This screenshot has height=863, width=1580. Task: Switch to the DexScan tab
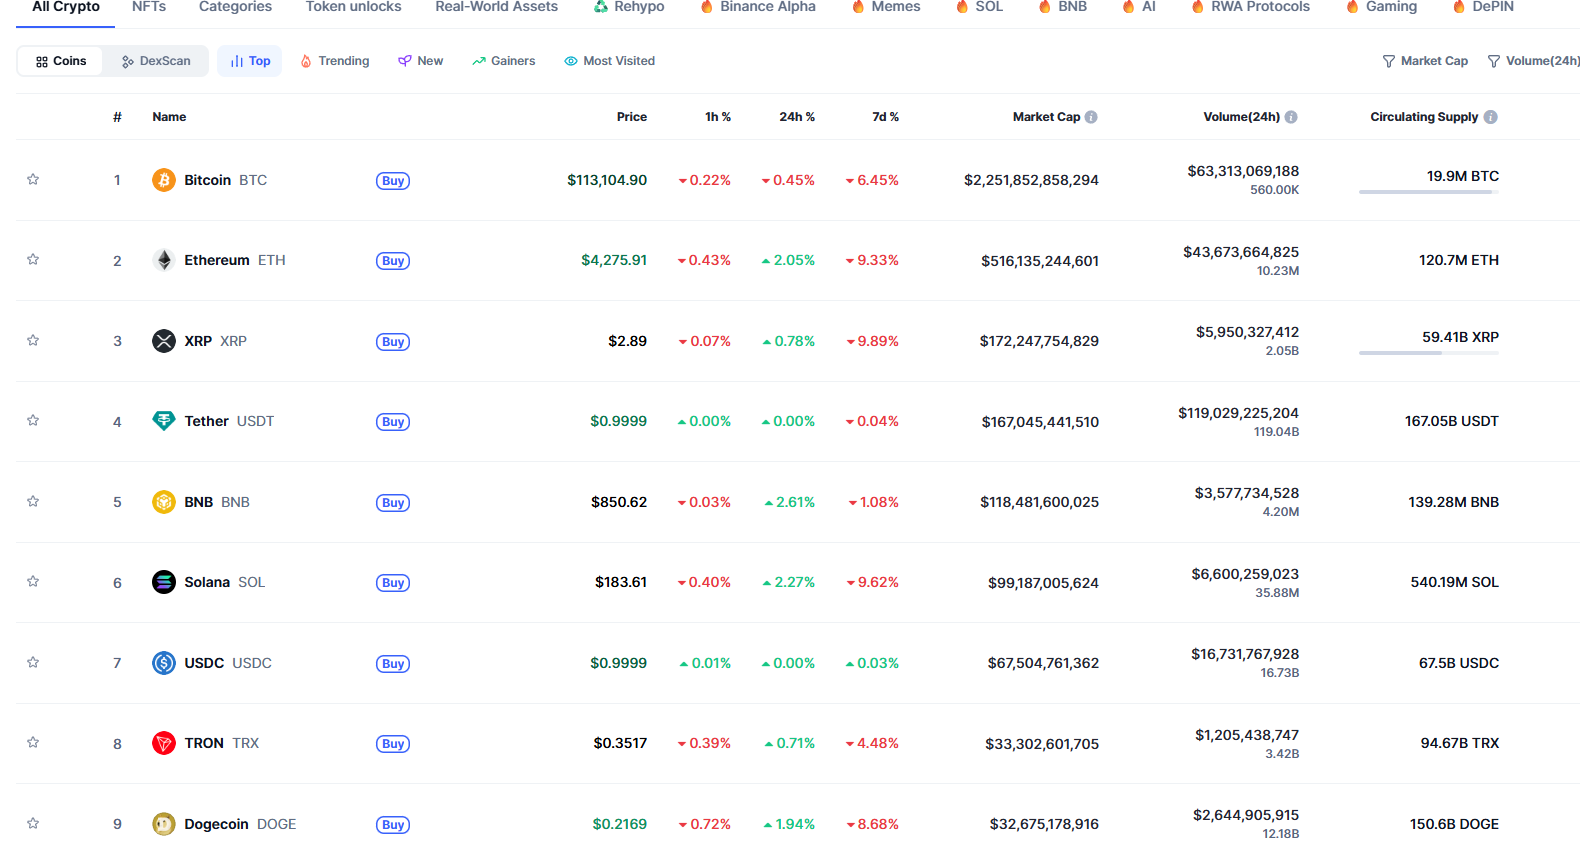click(156, 61)
